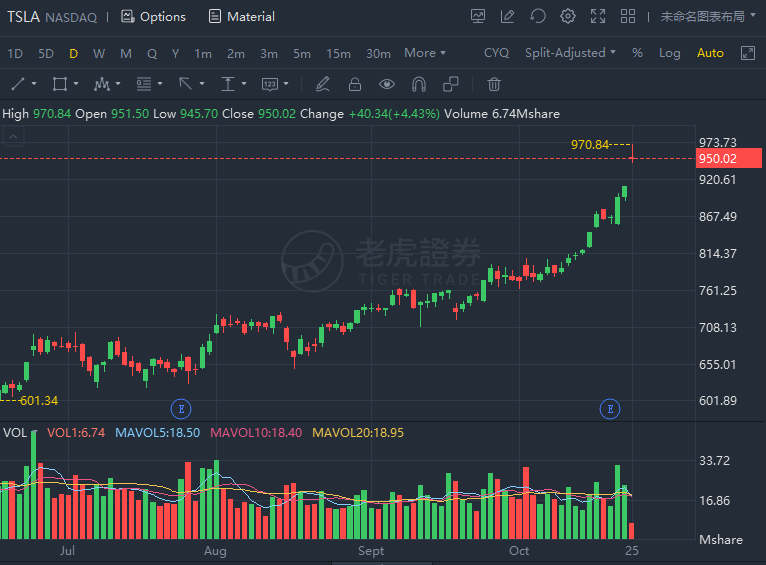Toggle the lock drawings icon

355,84
